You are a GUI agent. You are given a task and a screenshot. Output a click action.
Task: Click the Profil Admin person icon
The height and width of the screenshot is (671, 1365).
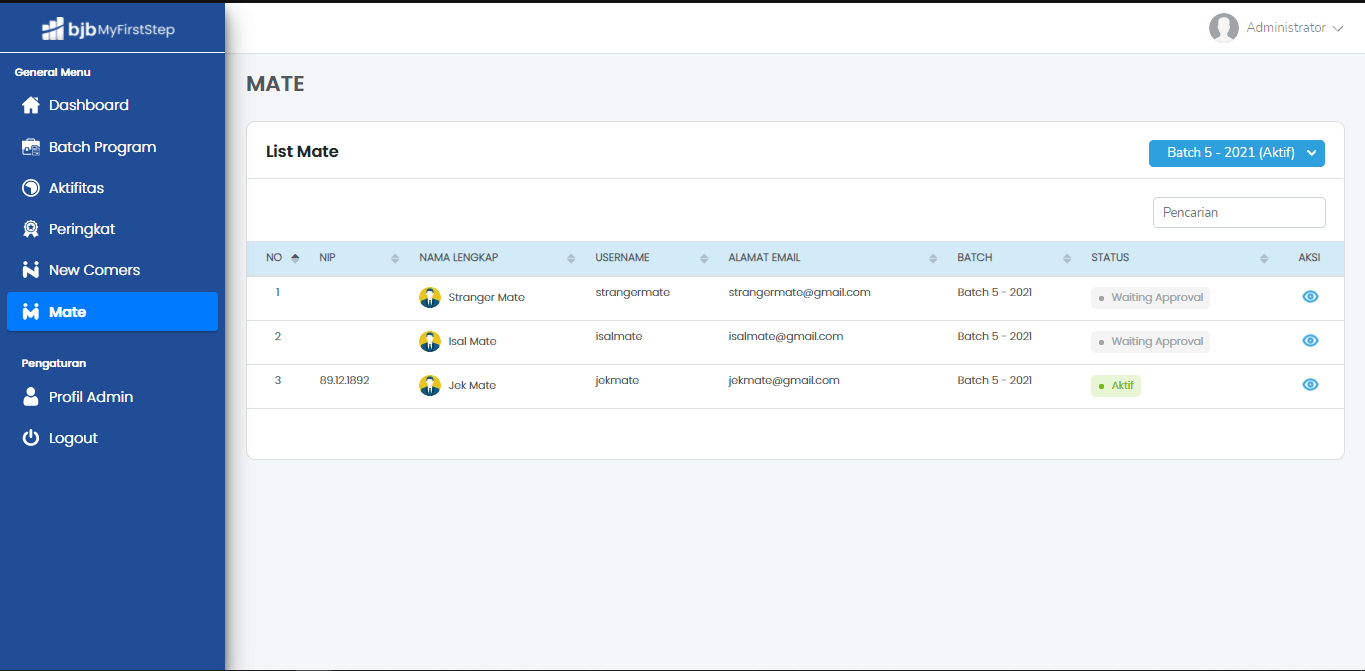click(31, 397)
